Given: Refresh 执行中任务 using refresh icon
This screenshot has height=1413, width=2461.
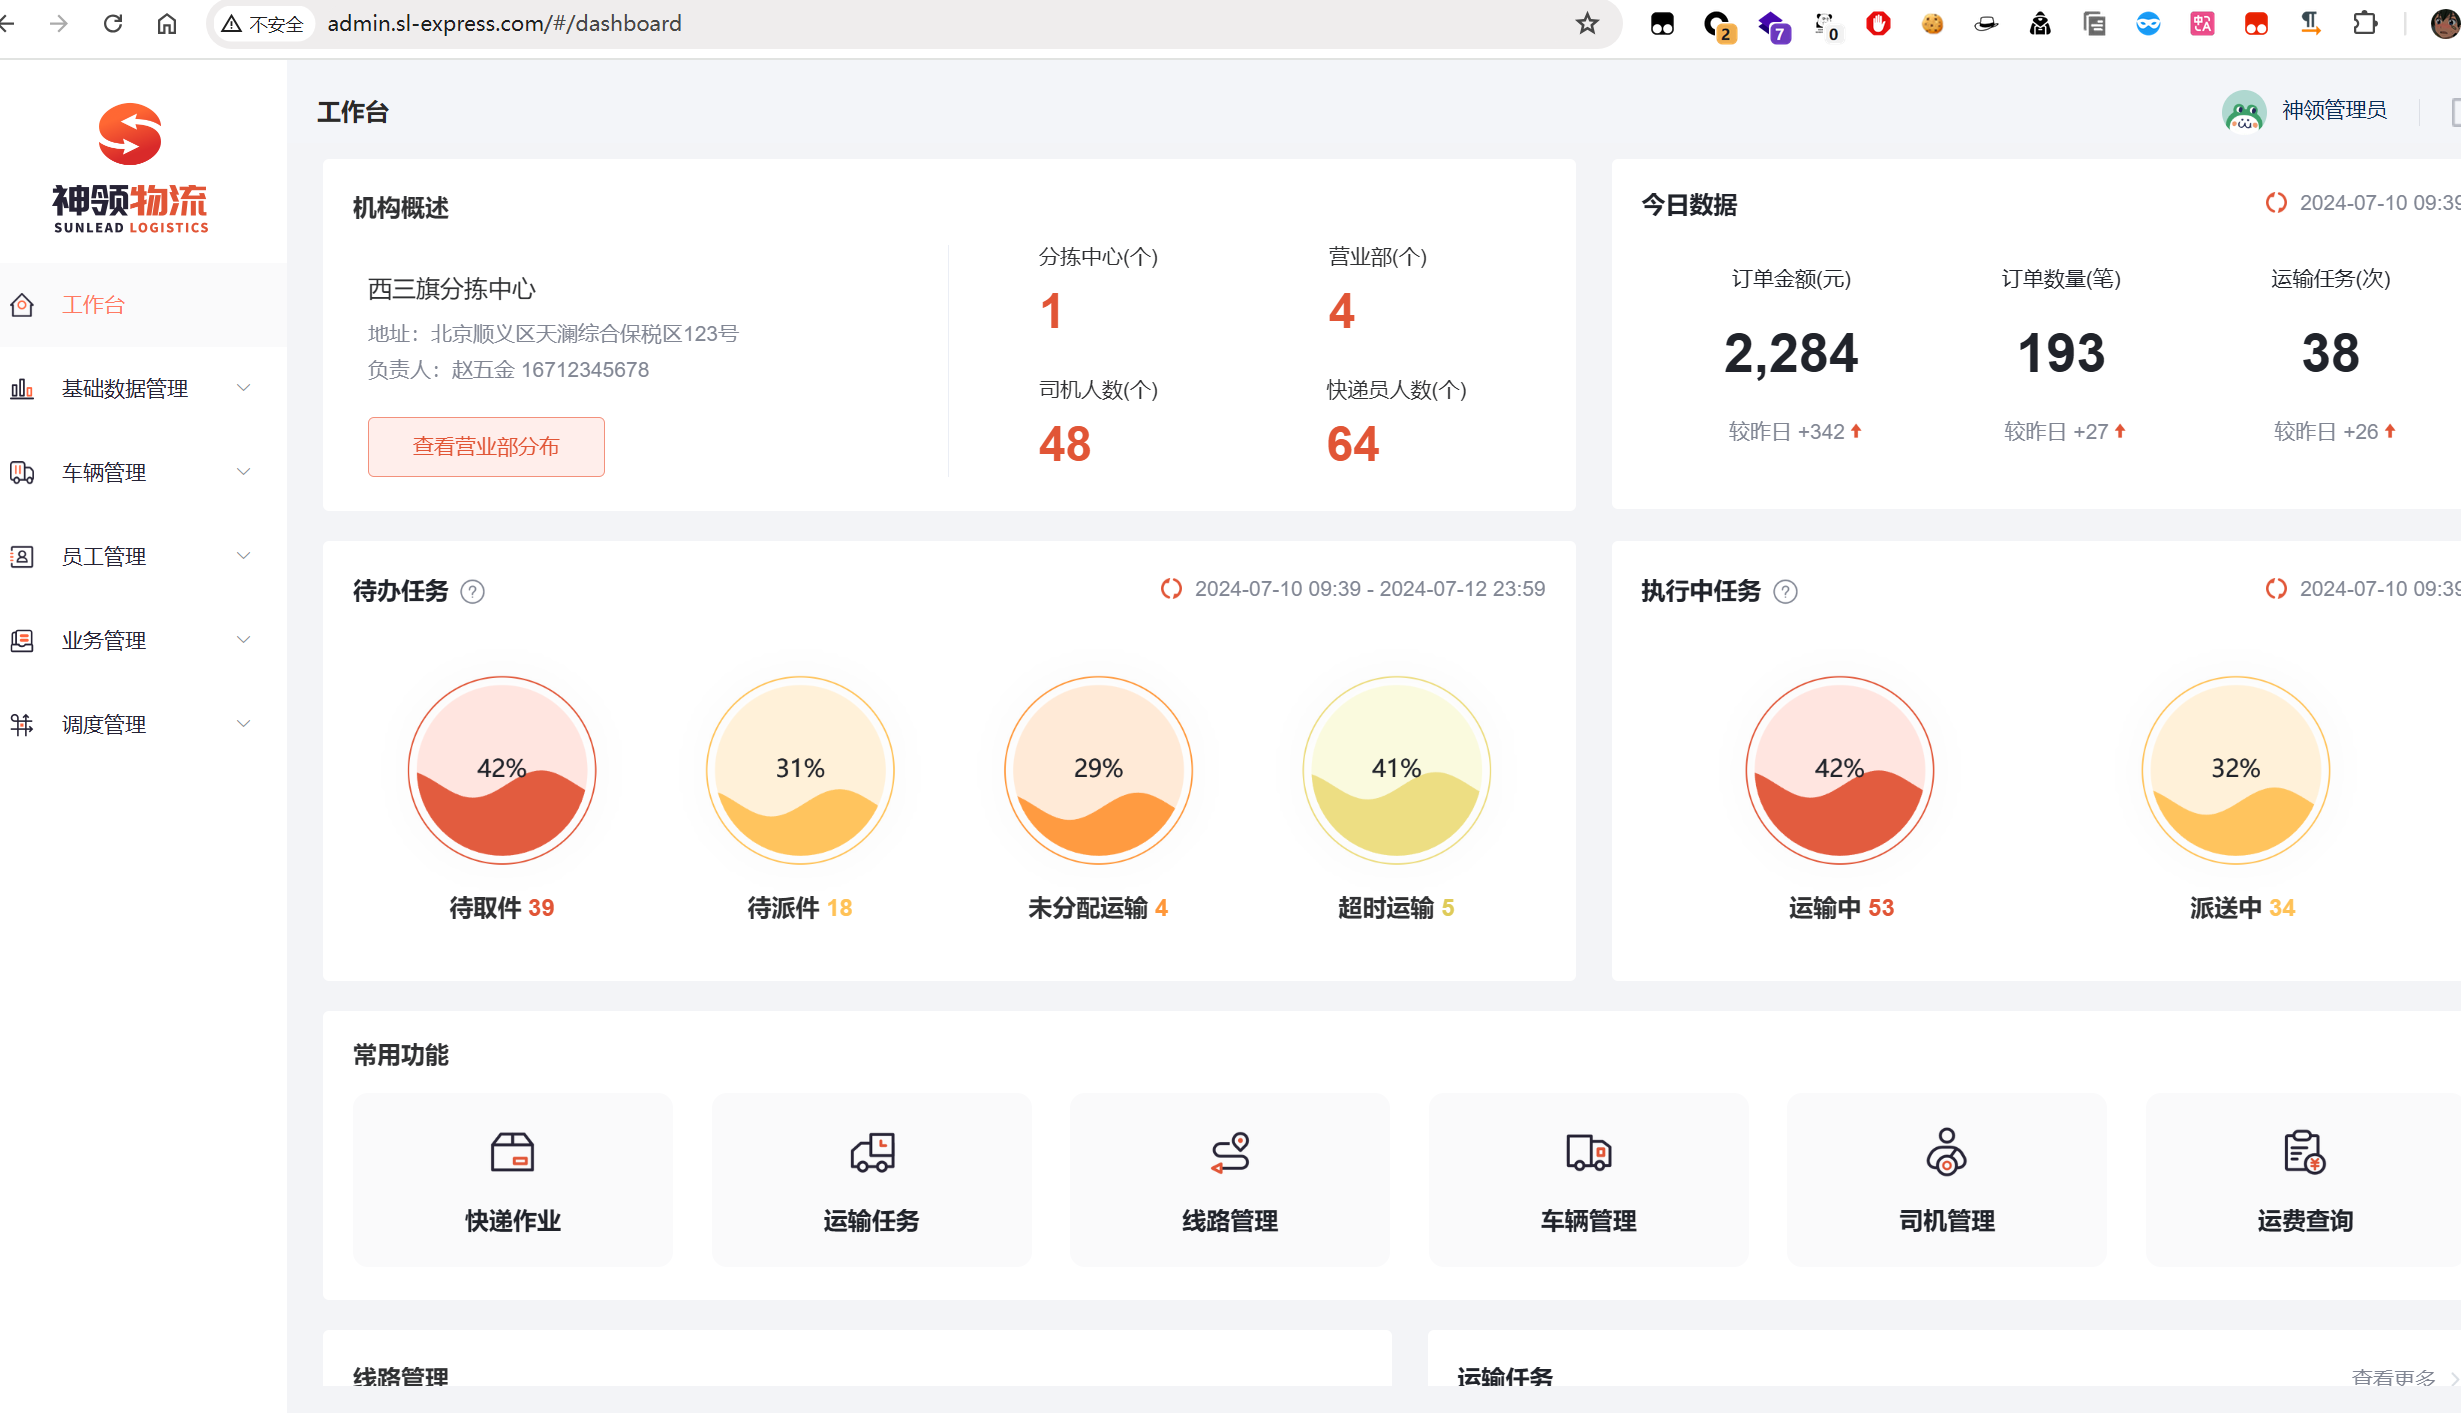Looking at the screenshot, I should click(x=2276, y=589).
